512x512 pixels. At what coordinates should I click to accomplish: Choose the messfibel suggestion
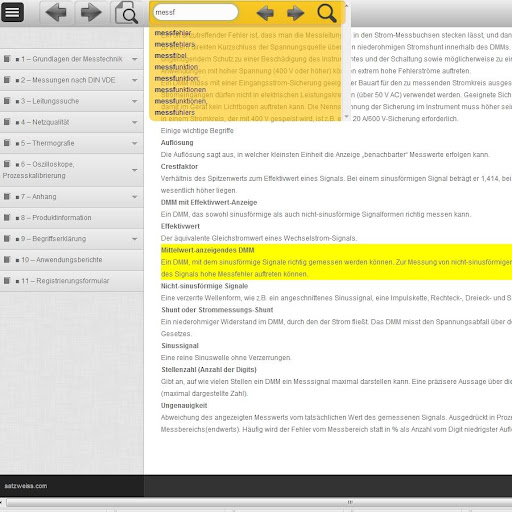[x=170, y=55]
